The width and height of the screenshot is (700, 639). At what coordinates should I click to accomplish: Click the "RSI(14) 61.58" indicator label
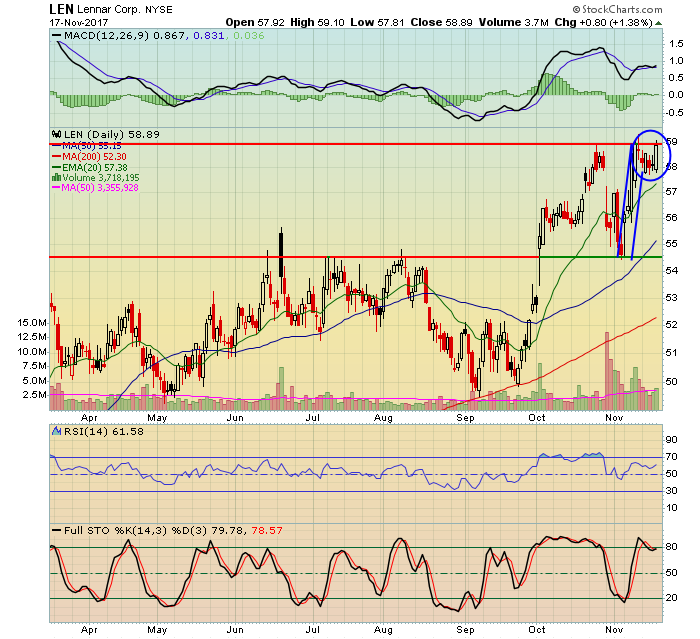click(104, 431)
